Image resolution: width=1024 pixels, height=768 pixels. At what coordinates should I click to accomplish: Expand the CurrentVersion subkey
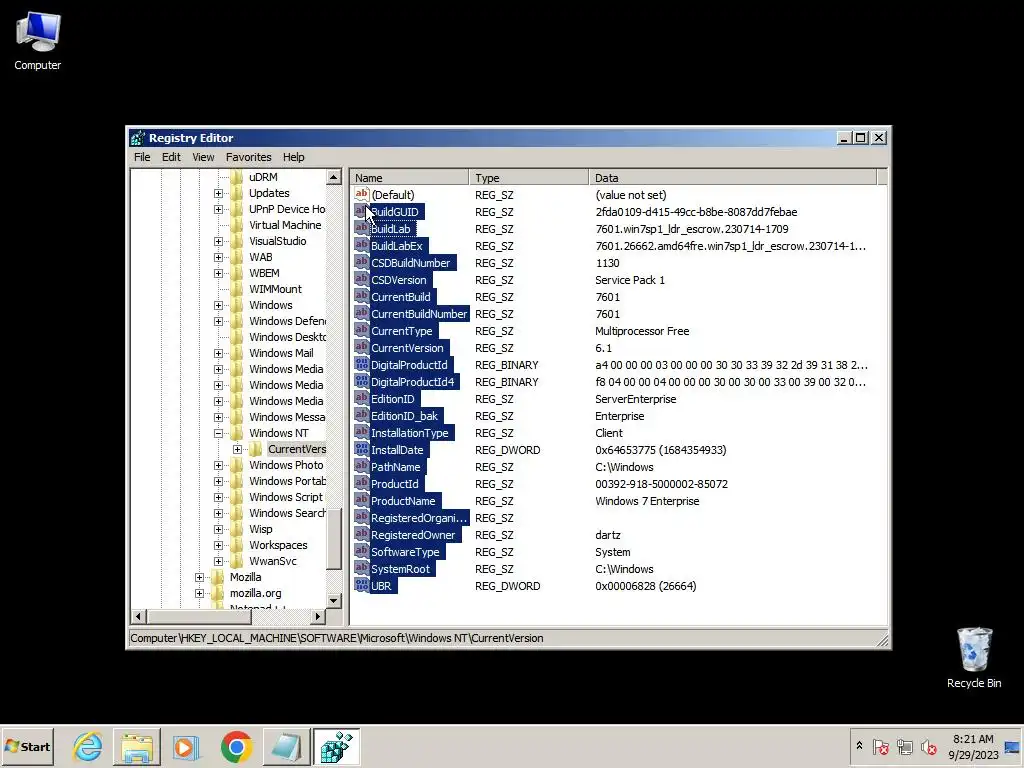click(238, 449)
